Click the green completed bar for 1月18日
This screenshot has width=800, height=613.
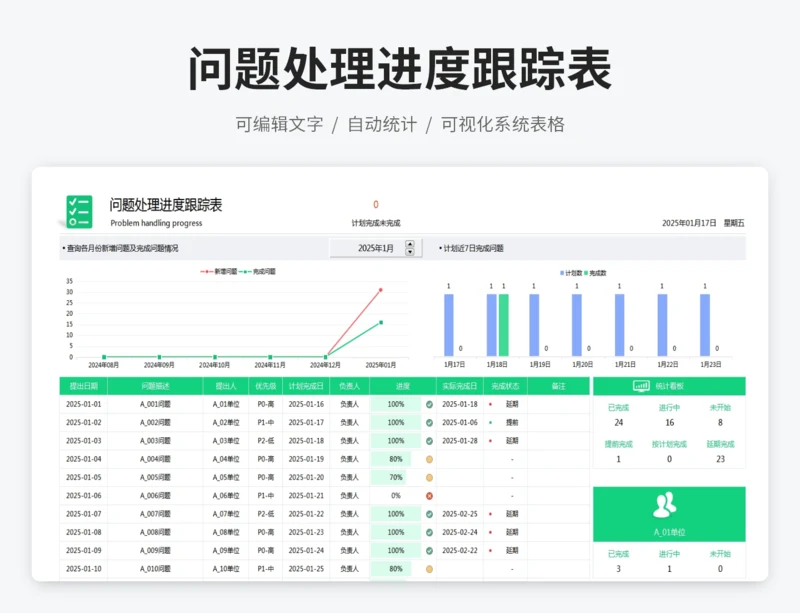click(x=504, y=325)
